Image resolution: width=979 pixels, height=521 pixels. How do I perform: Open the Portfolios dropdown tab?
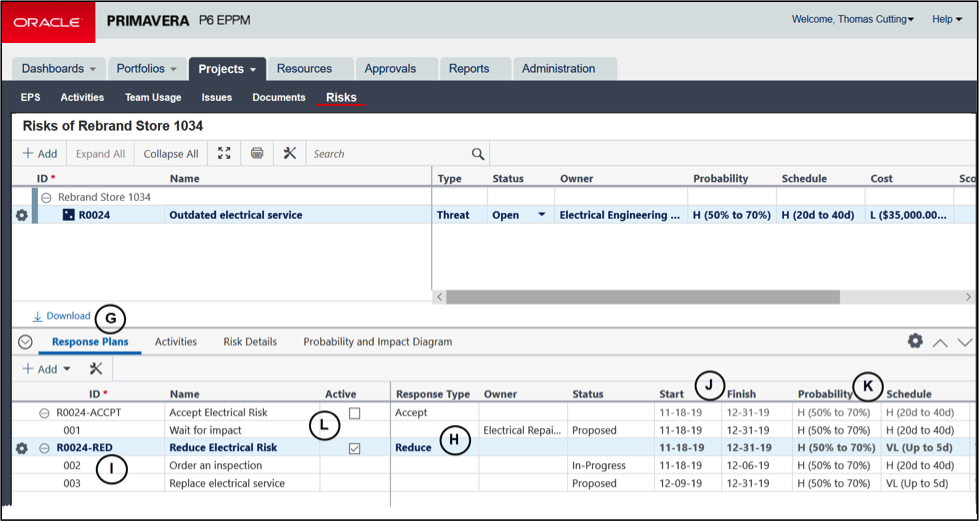coord(147,69)
